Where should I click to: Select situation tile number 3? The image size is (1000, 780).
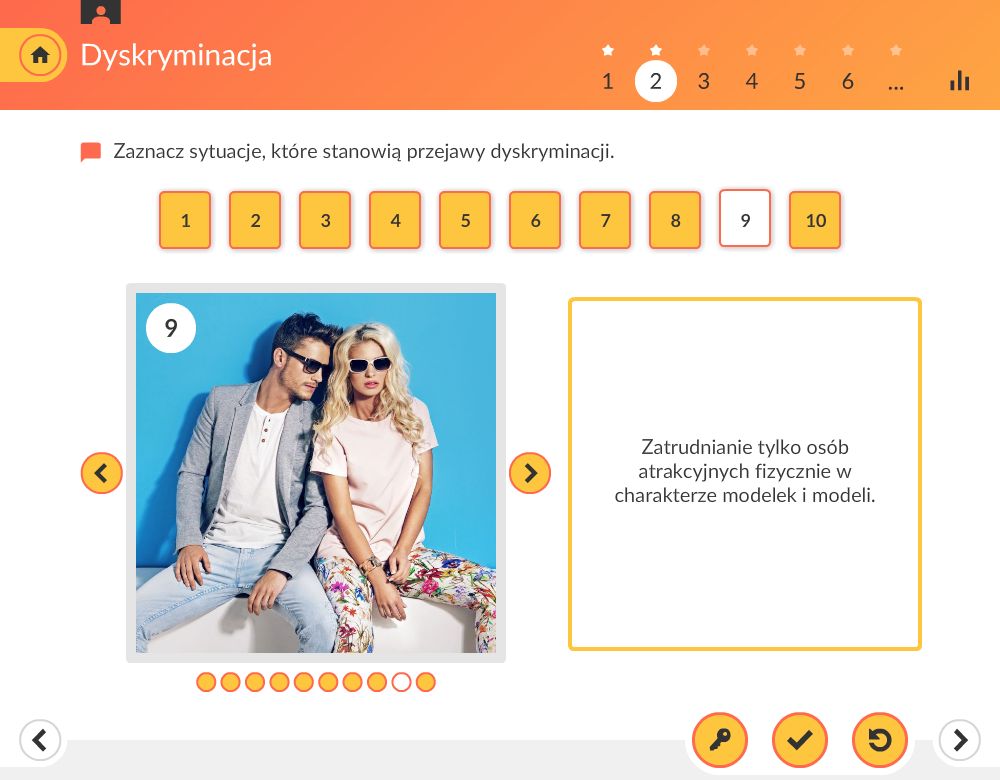(x=325, y=220)
